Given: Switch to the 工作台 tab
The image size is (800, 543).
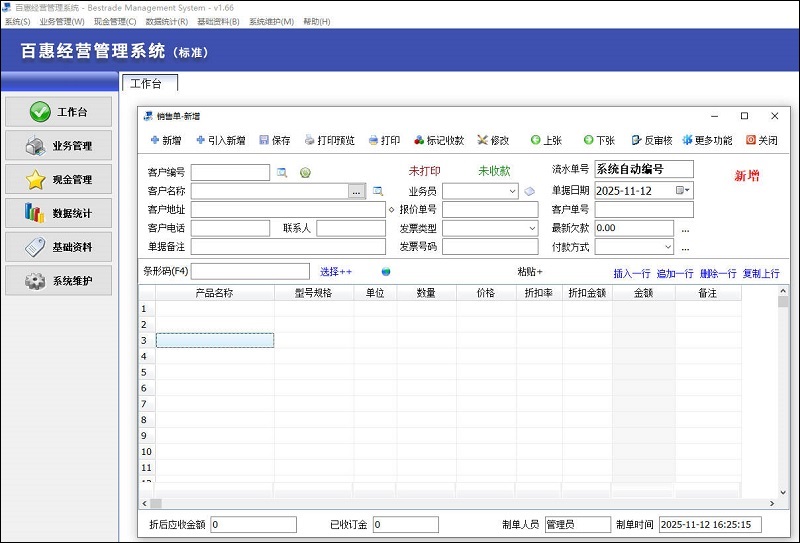Looking at the screenshot, I should pos(149,83).
